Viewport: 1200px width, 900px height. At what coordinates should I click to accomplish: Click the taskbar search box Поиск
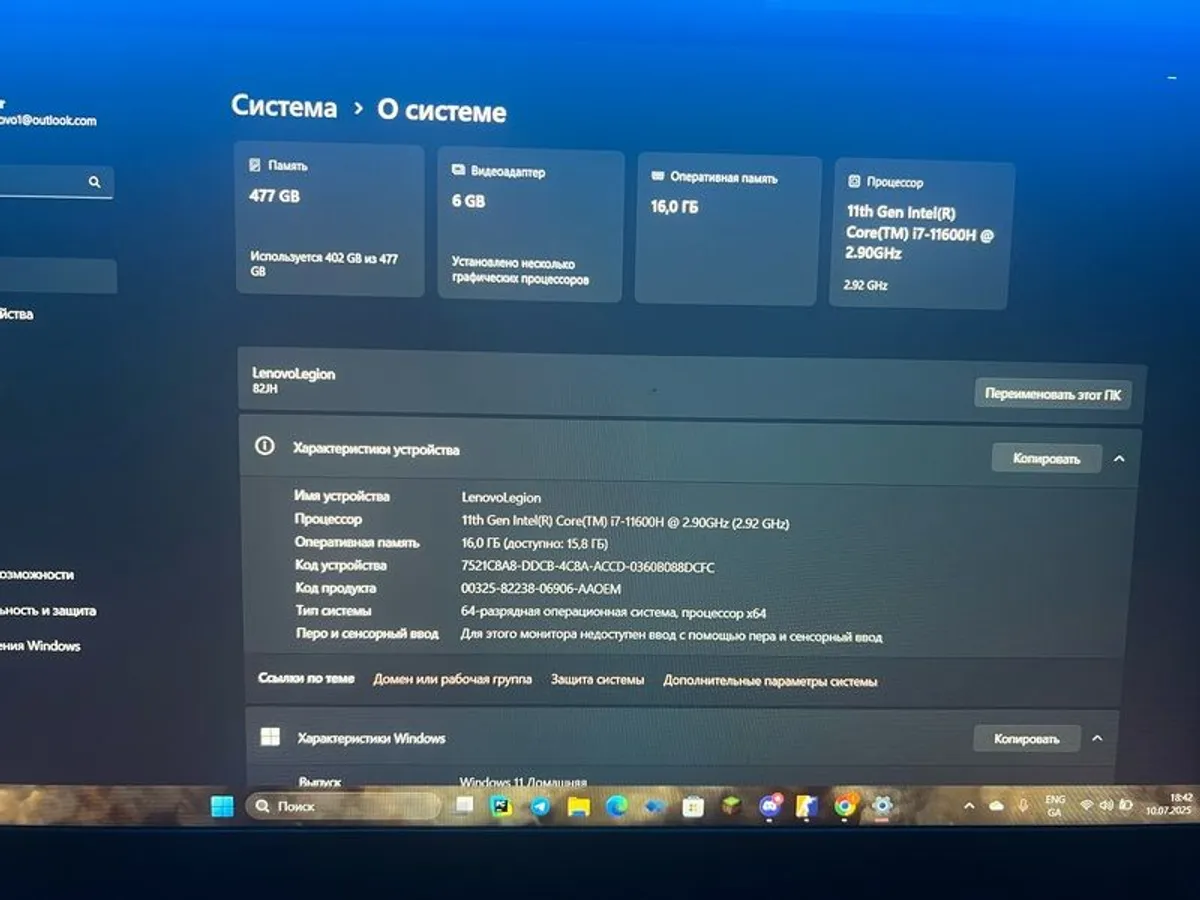tap(342, 805)
